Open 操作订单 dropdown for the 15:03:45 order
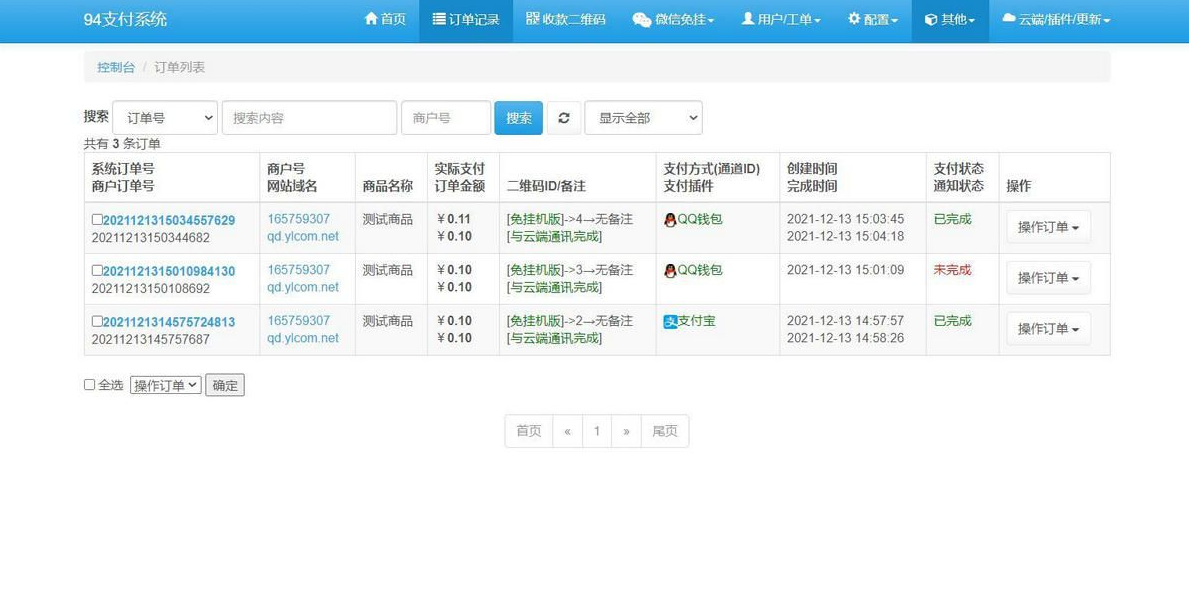This screenshot has height=613, width=1189. click(x=1049, y=227)
